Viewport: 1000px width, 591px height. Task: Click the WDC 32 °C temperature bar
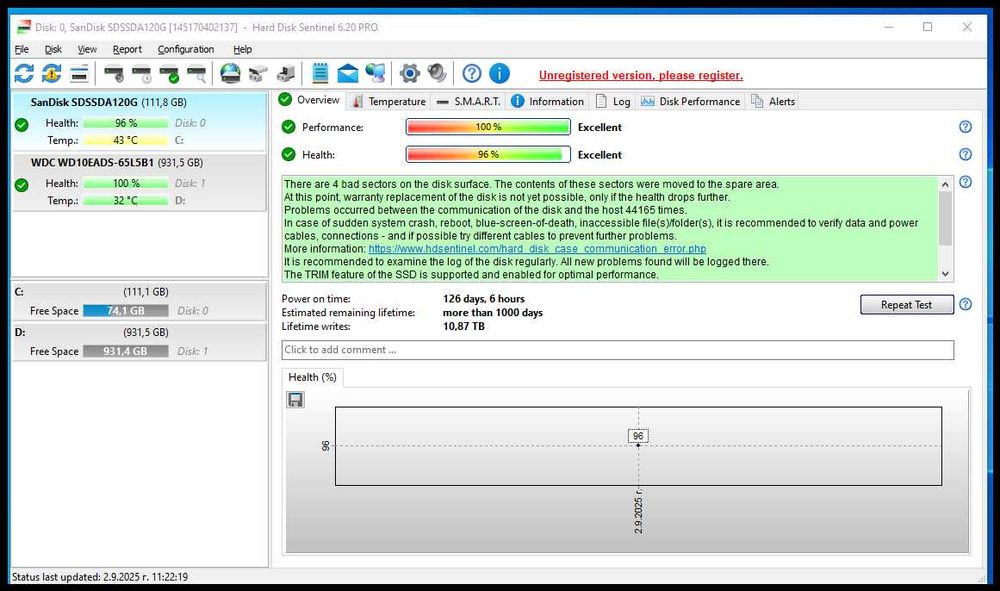(x=126, y=201)
